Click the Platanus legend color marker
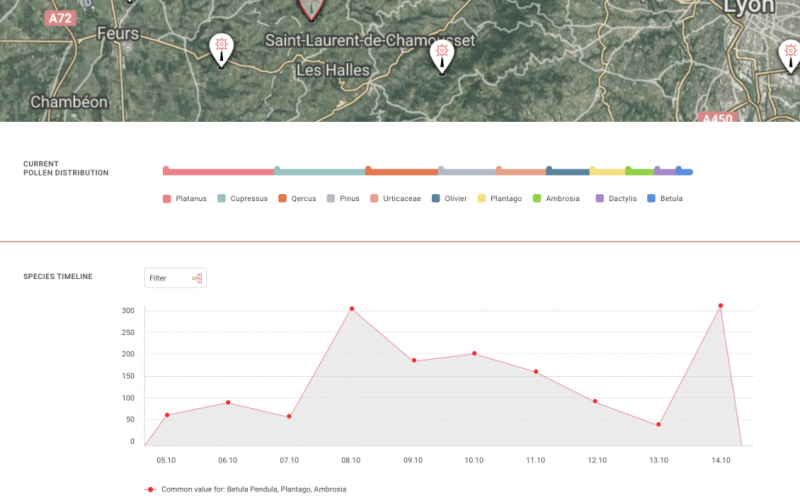This screenshot has height=500, width=800. click(167, 199)
